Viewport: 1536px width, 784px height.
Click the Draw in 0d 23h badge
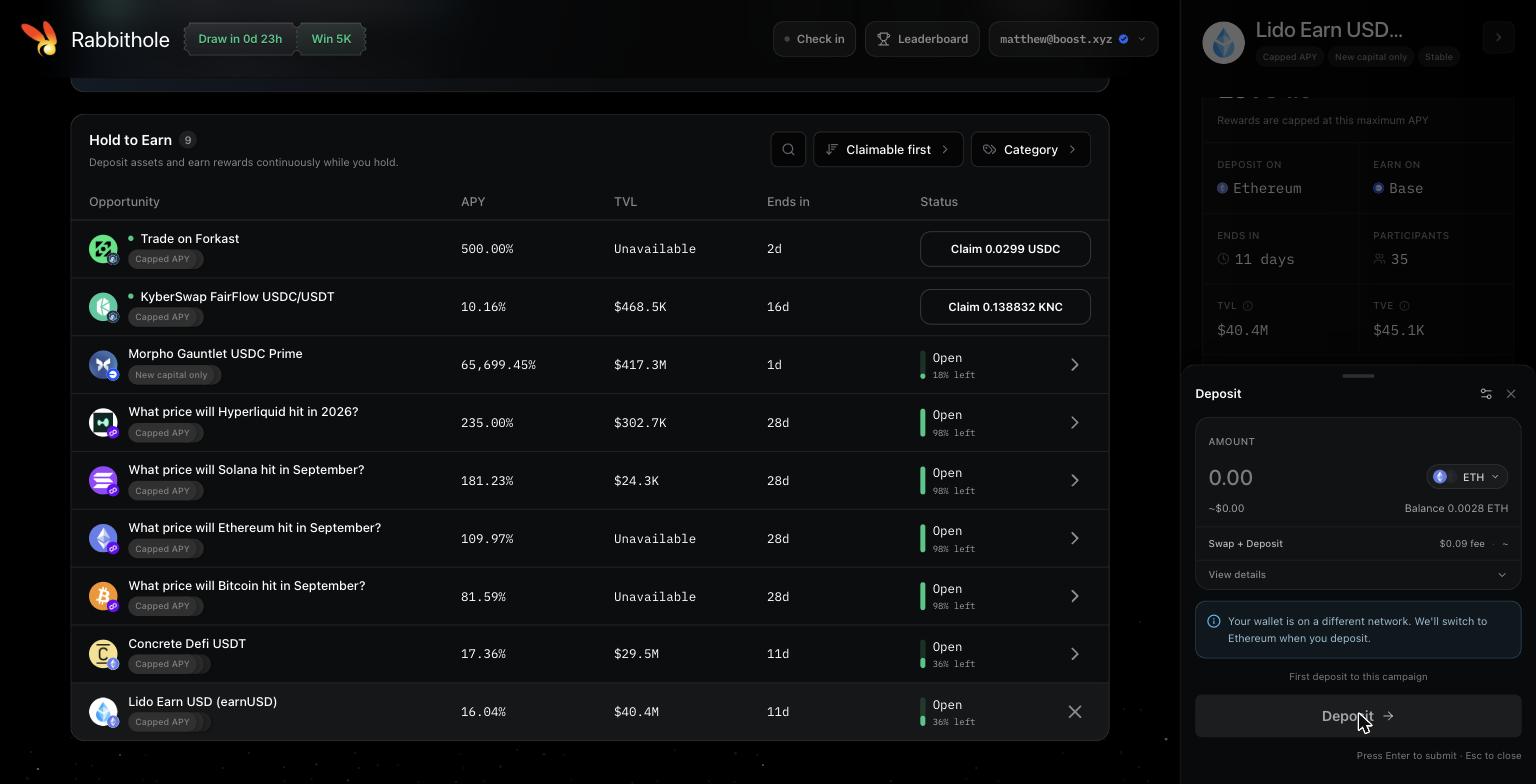click(x=240, y=39)
